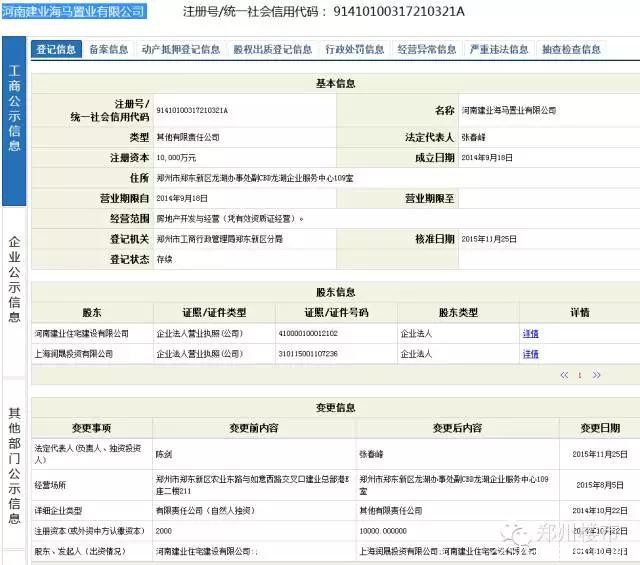
Task: Click the 变更信息 section header
Action: (x=336, y=408)
